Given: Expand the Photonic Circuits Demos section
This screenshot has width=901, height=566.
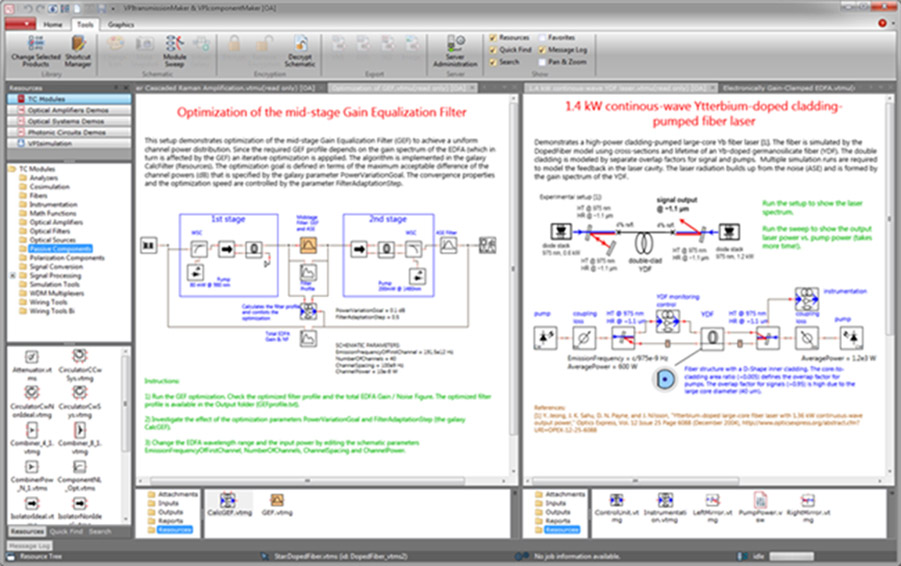Looking at the screenshot, I should click(x=65, y=132).
